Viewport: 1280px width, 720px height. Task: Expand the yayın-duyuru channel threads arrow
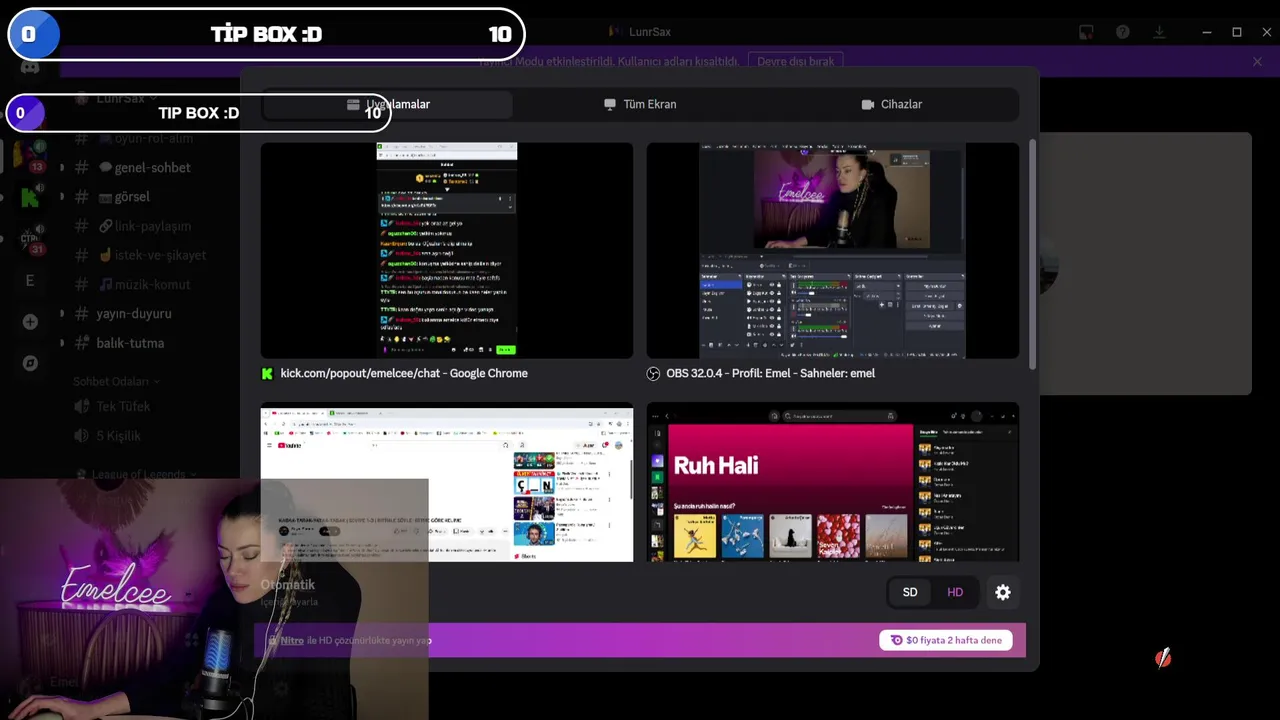point(63,313)
